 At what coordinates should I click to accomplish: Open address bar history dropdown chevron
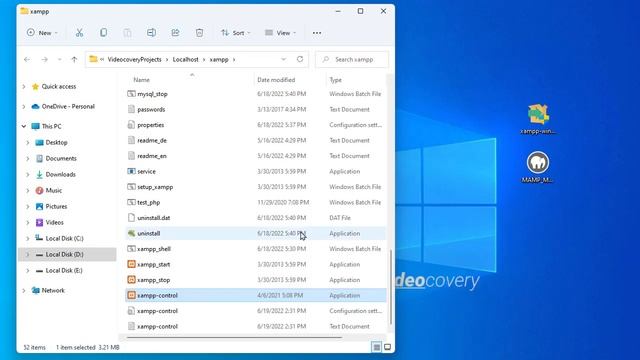point(283,60)
